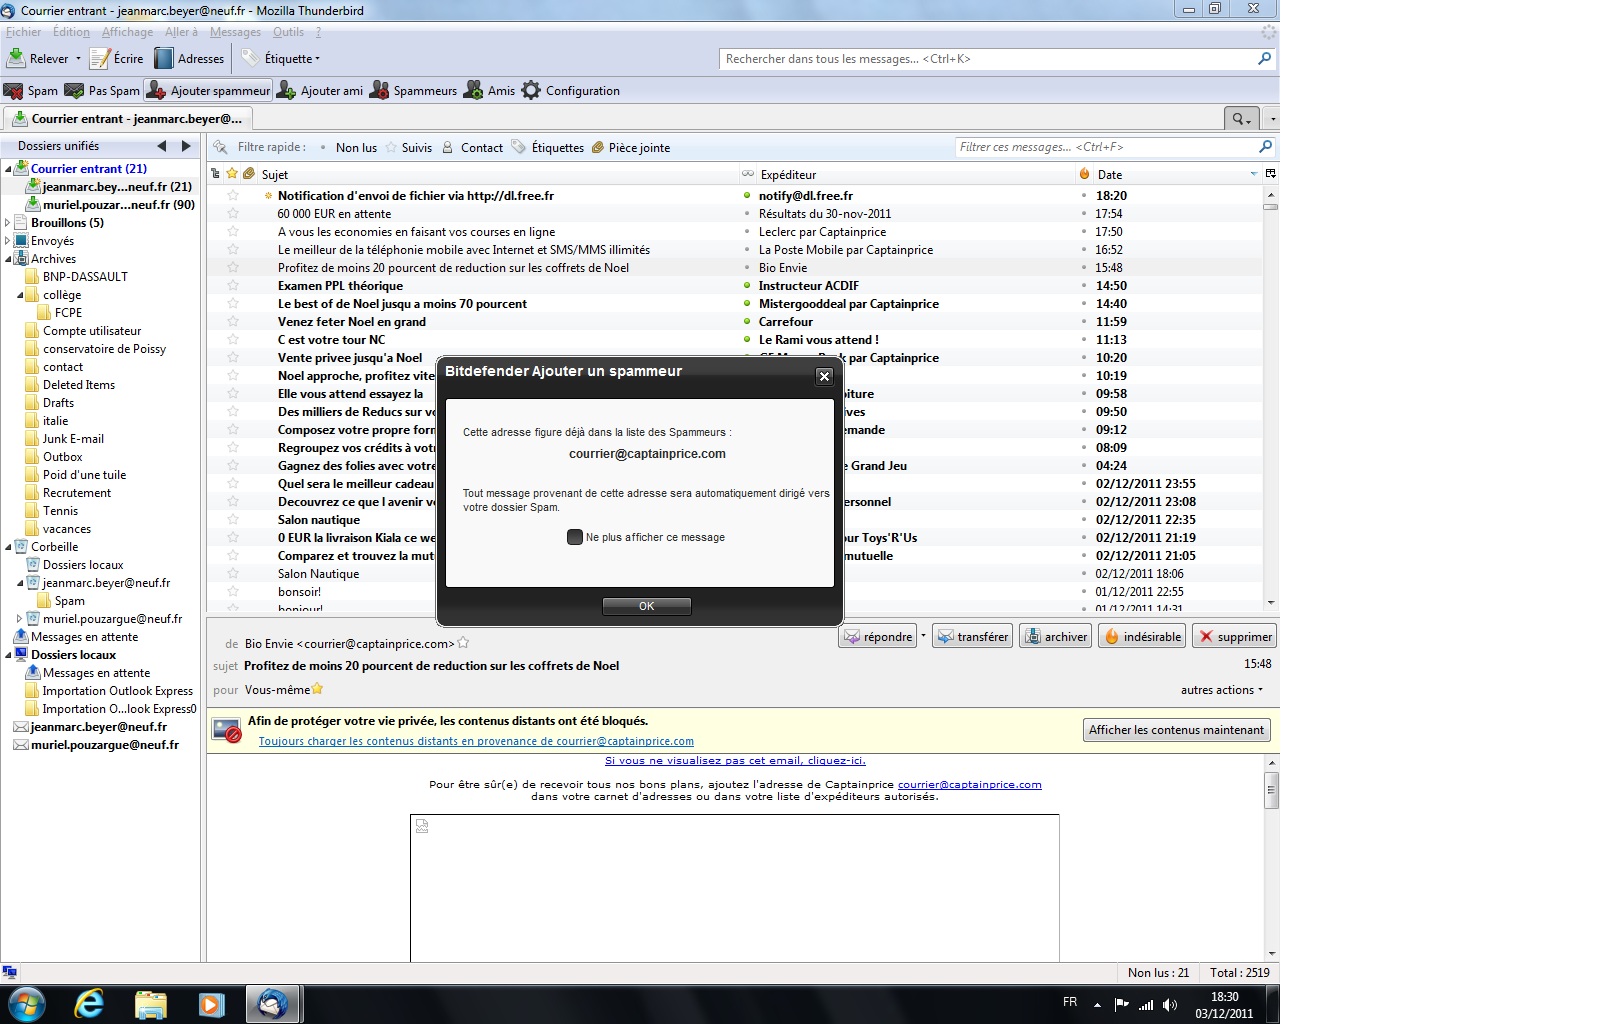Click Toujours charger les contenus distants link
1602x1024 pixels.
tap(476, 741)
